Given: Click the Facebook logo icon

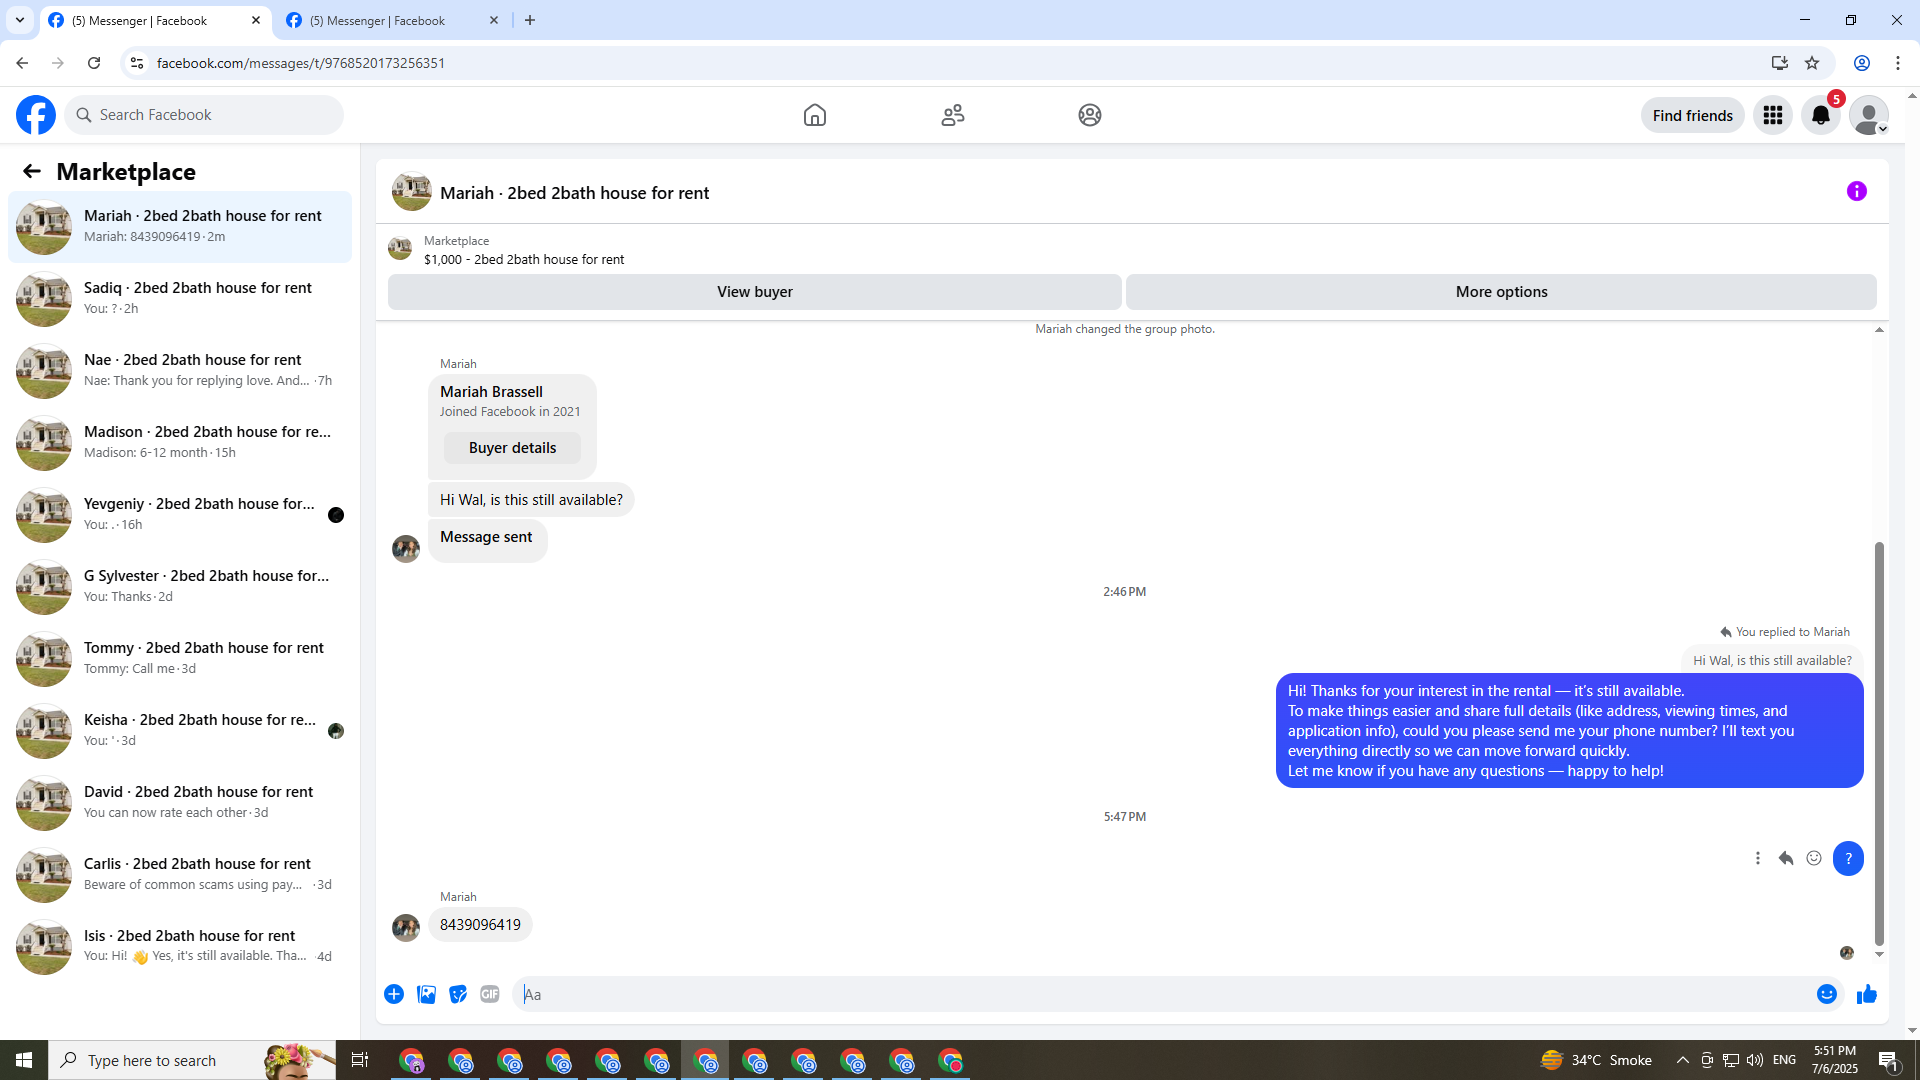Looking at the screenshot, I should pos(36,115).
